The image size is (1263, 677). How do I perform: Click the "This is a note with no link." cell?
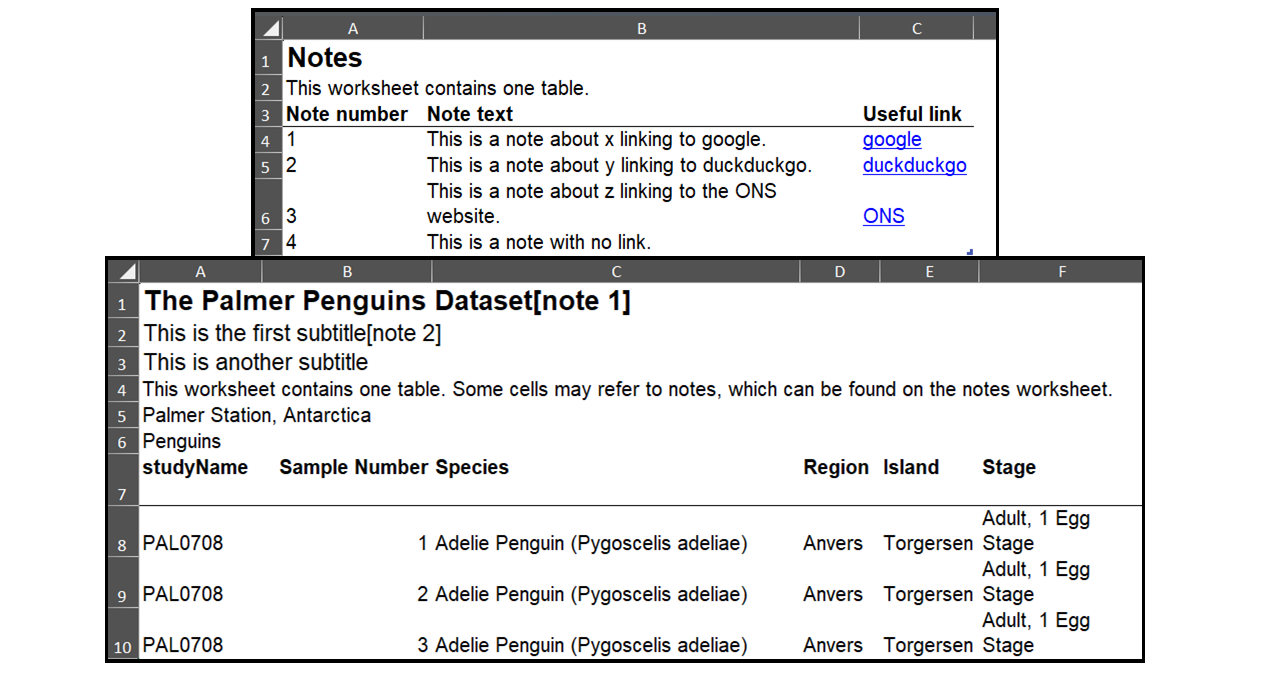[x=538, y=242]
